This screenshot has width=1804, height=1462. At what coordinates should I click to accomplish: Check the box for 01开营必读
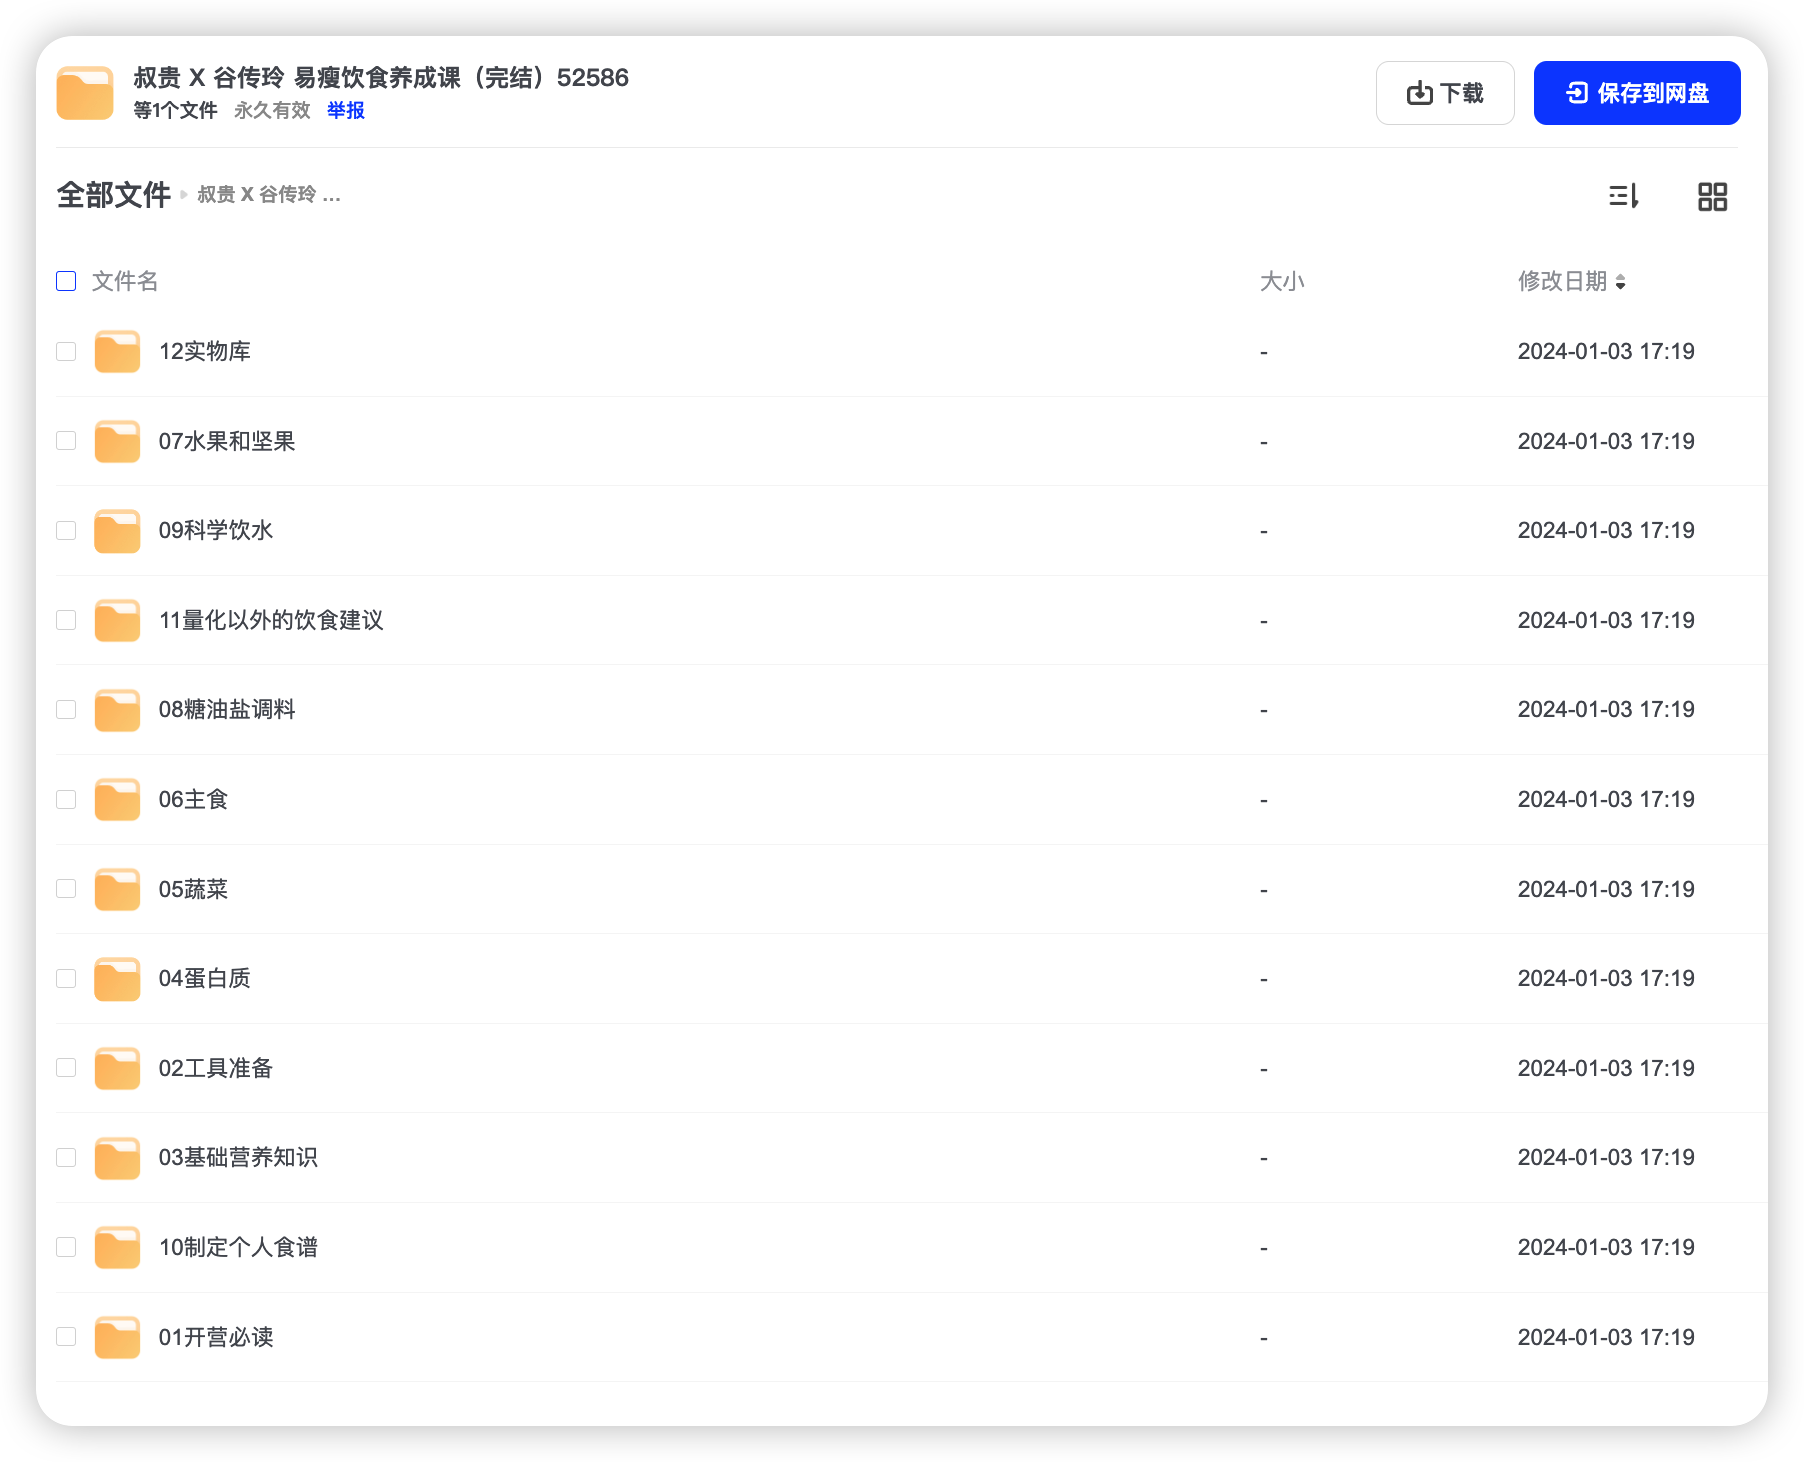pyautogui.click(x=66, y=1337)
